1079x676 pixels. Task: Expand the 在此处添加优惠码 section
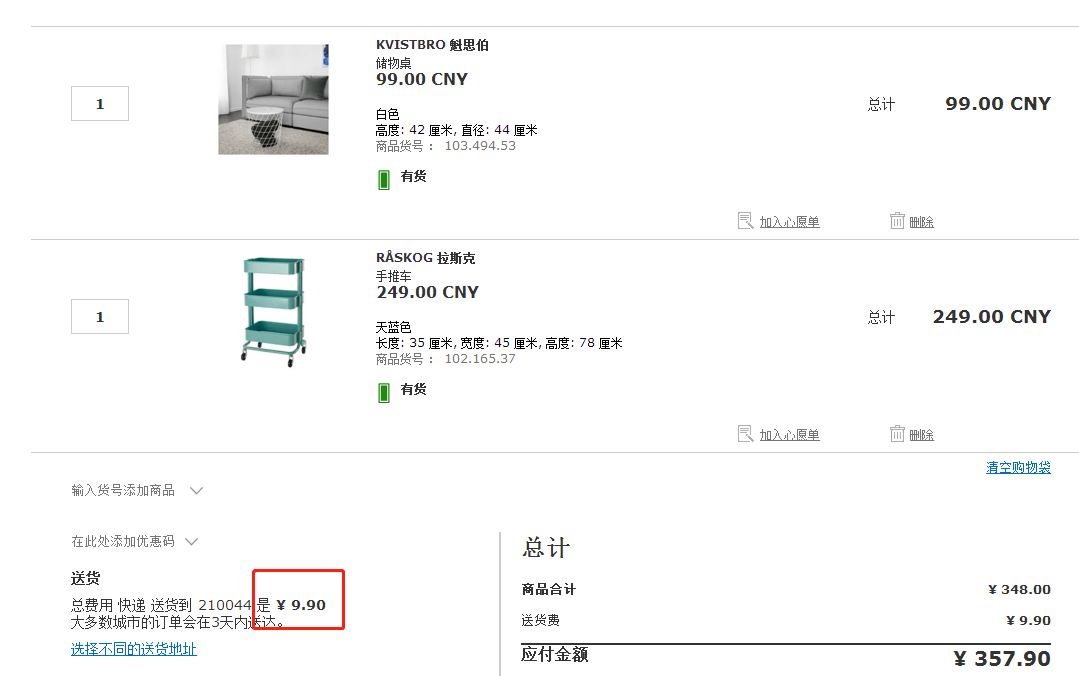[191, 541]
